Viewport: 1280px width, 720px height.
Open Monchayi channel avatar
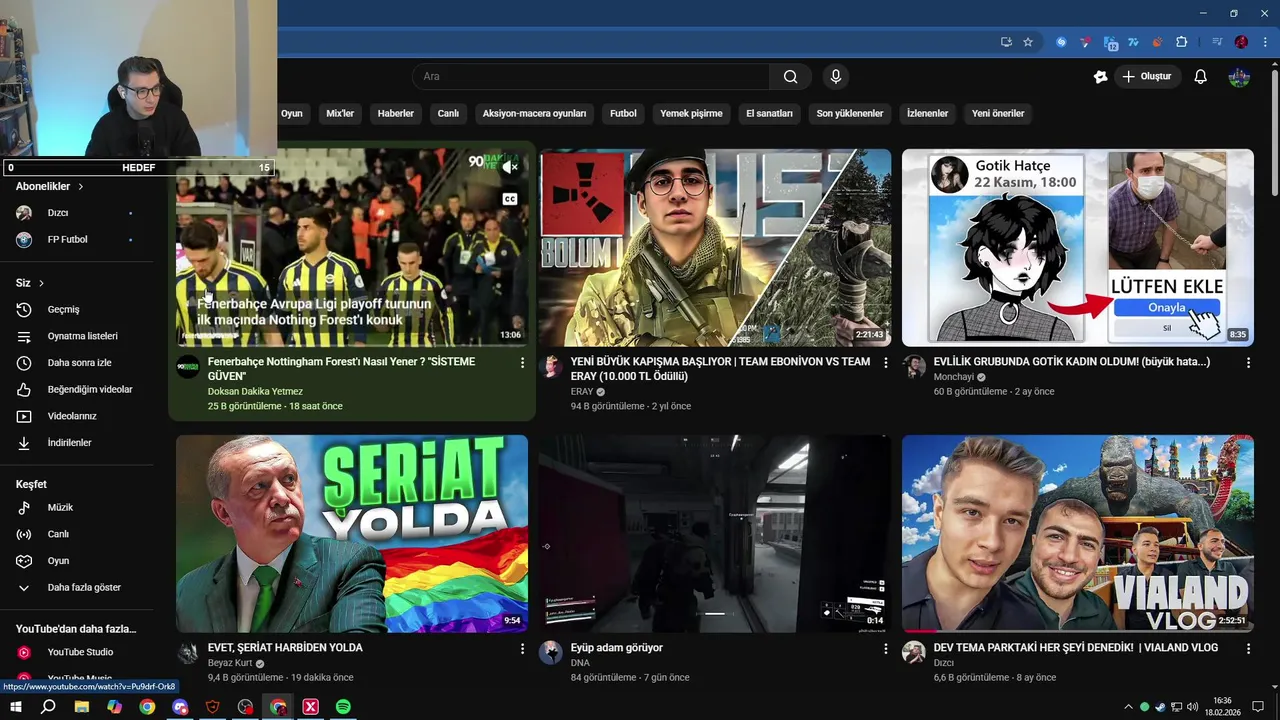pos(914,367)
